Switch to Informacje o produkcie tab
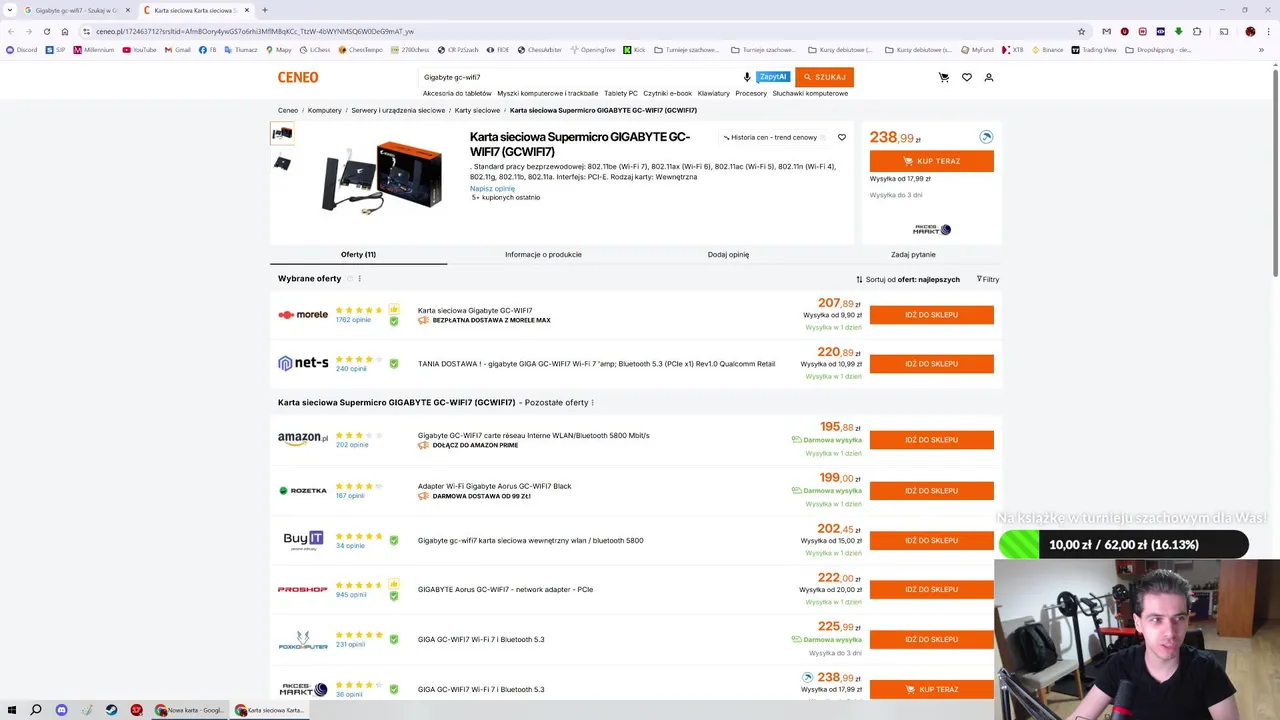Screen dimensions: 1280x720 coord(543,254)
